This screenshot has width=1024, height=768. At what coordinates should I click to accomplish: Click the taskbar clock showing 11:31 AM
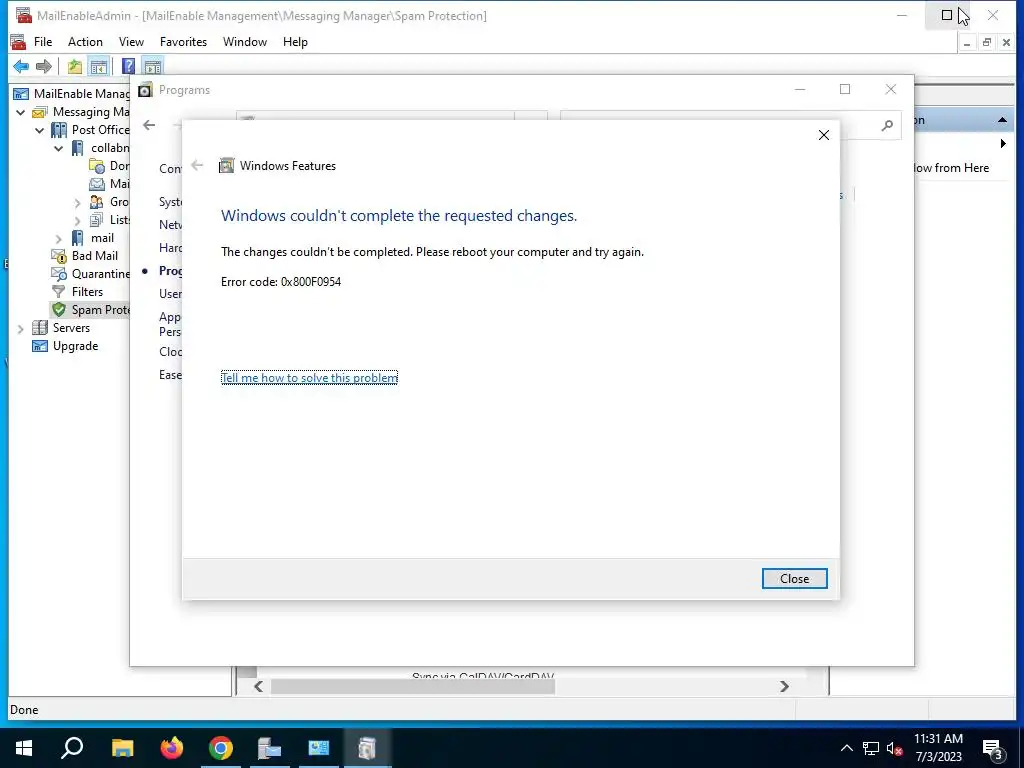938,748
